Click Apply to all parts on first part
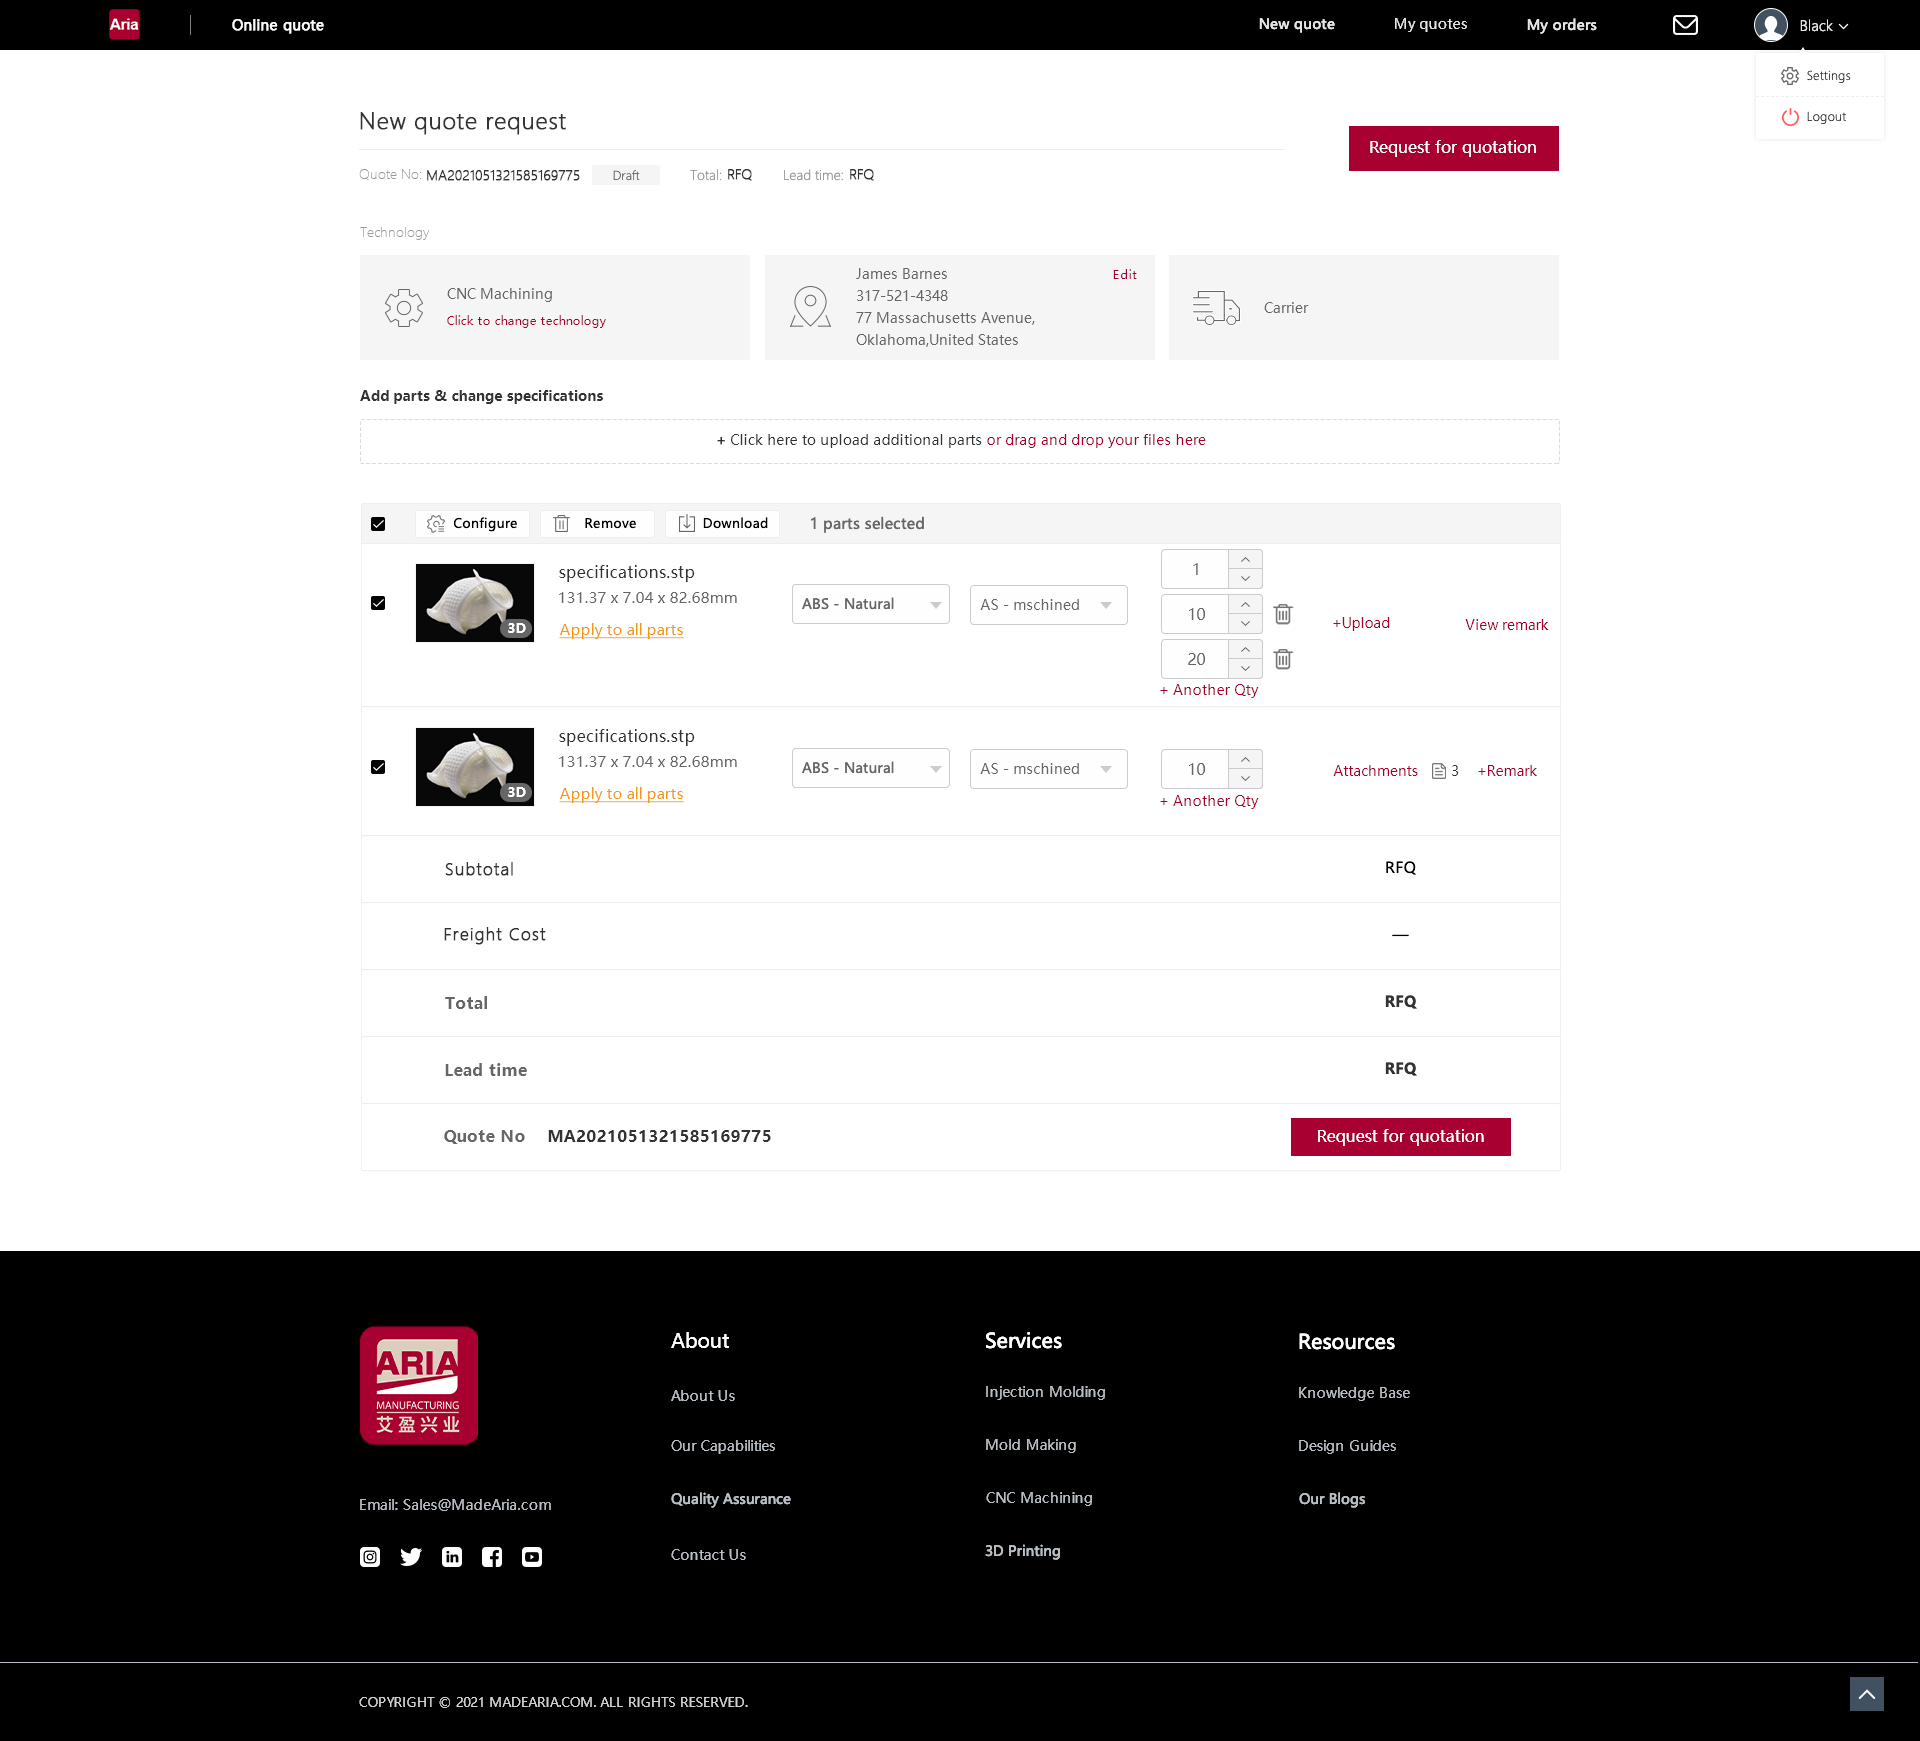This screenshot has width=1920, height=1741. [x=621, y=630]
